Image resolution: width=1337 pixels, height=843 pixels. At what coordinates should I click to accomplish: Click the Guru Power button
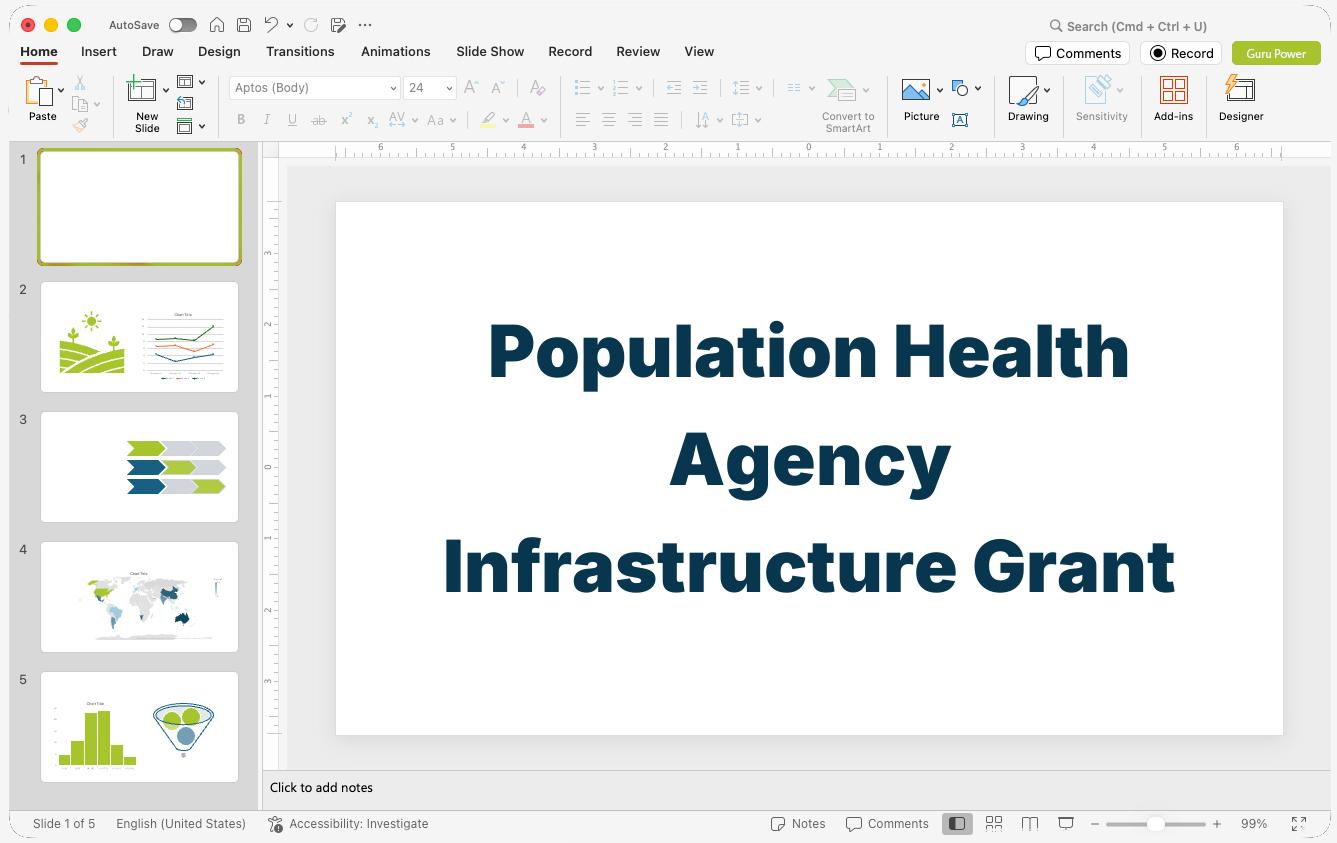point(1276,53)
